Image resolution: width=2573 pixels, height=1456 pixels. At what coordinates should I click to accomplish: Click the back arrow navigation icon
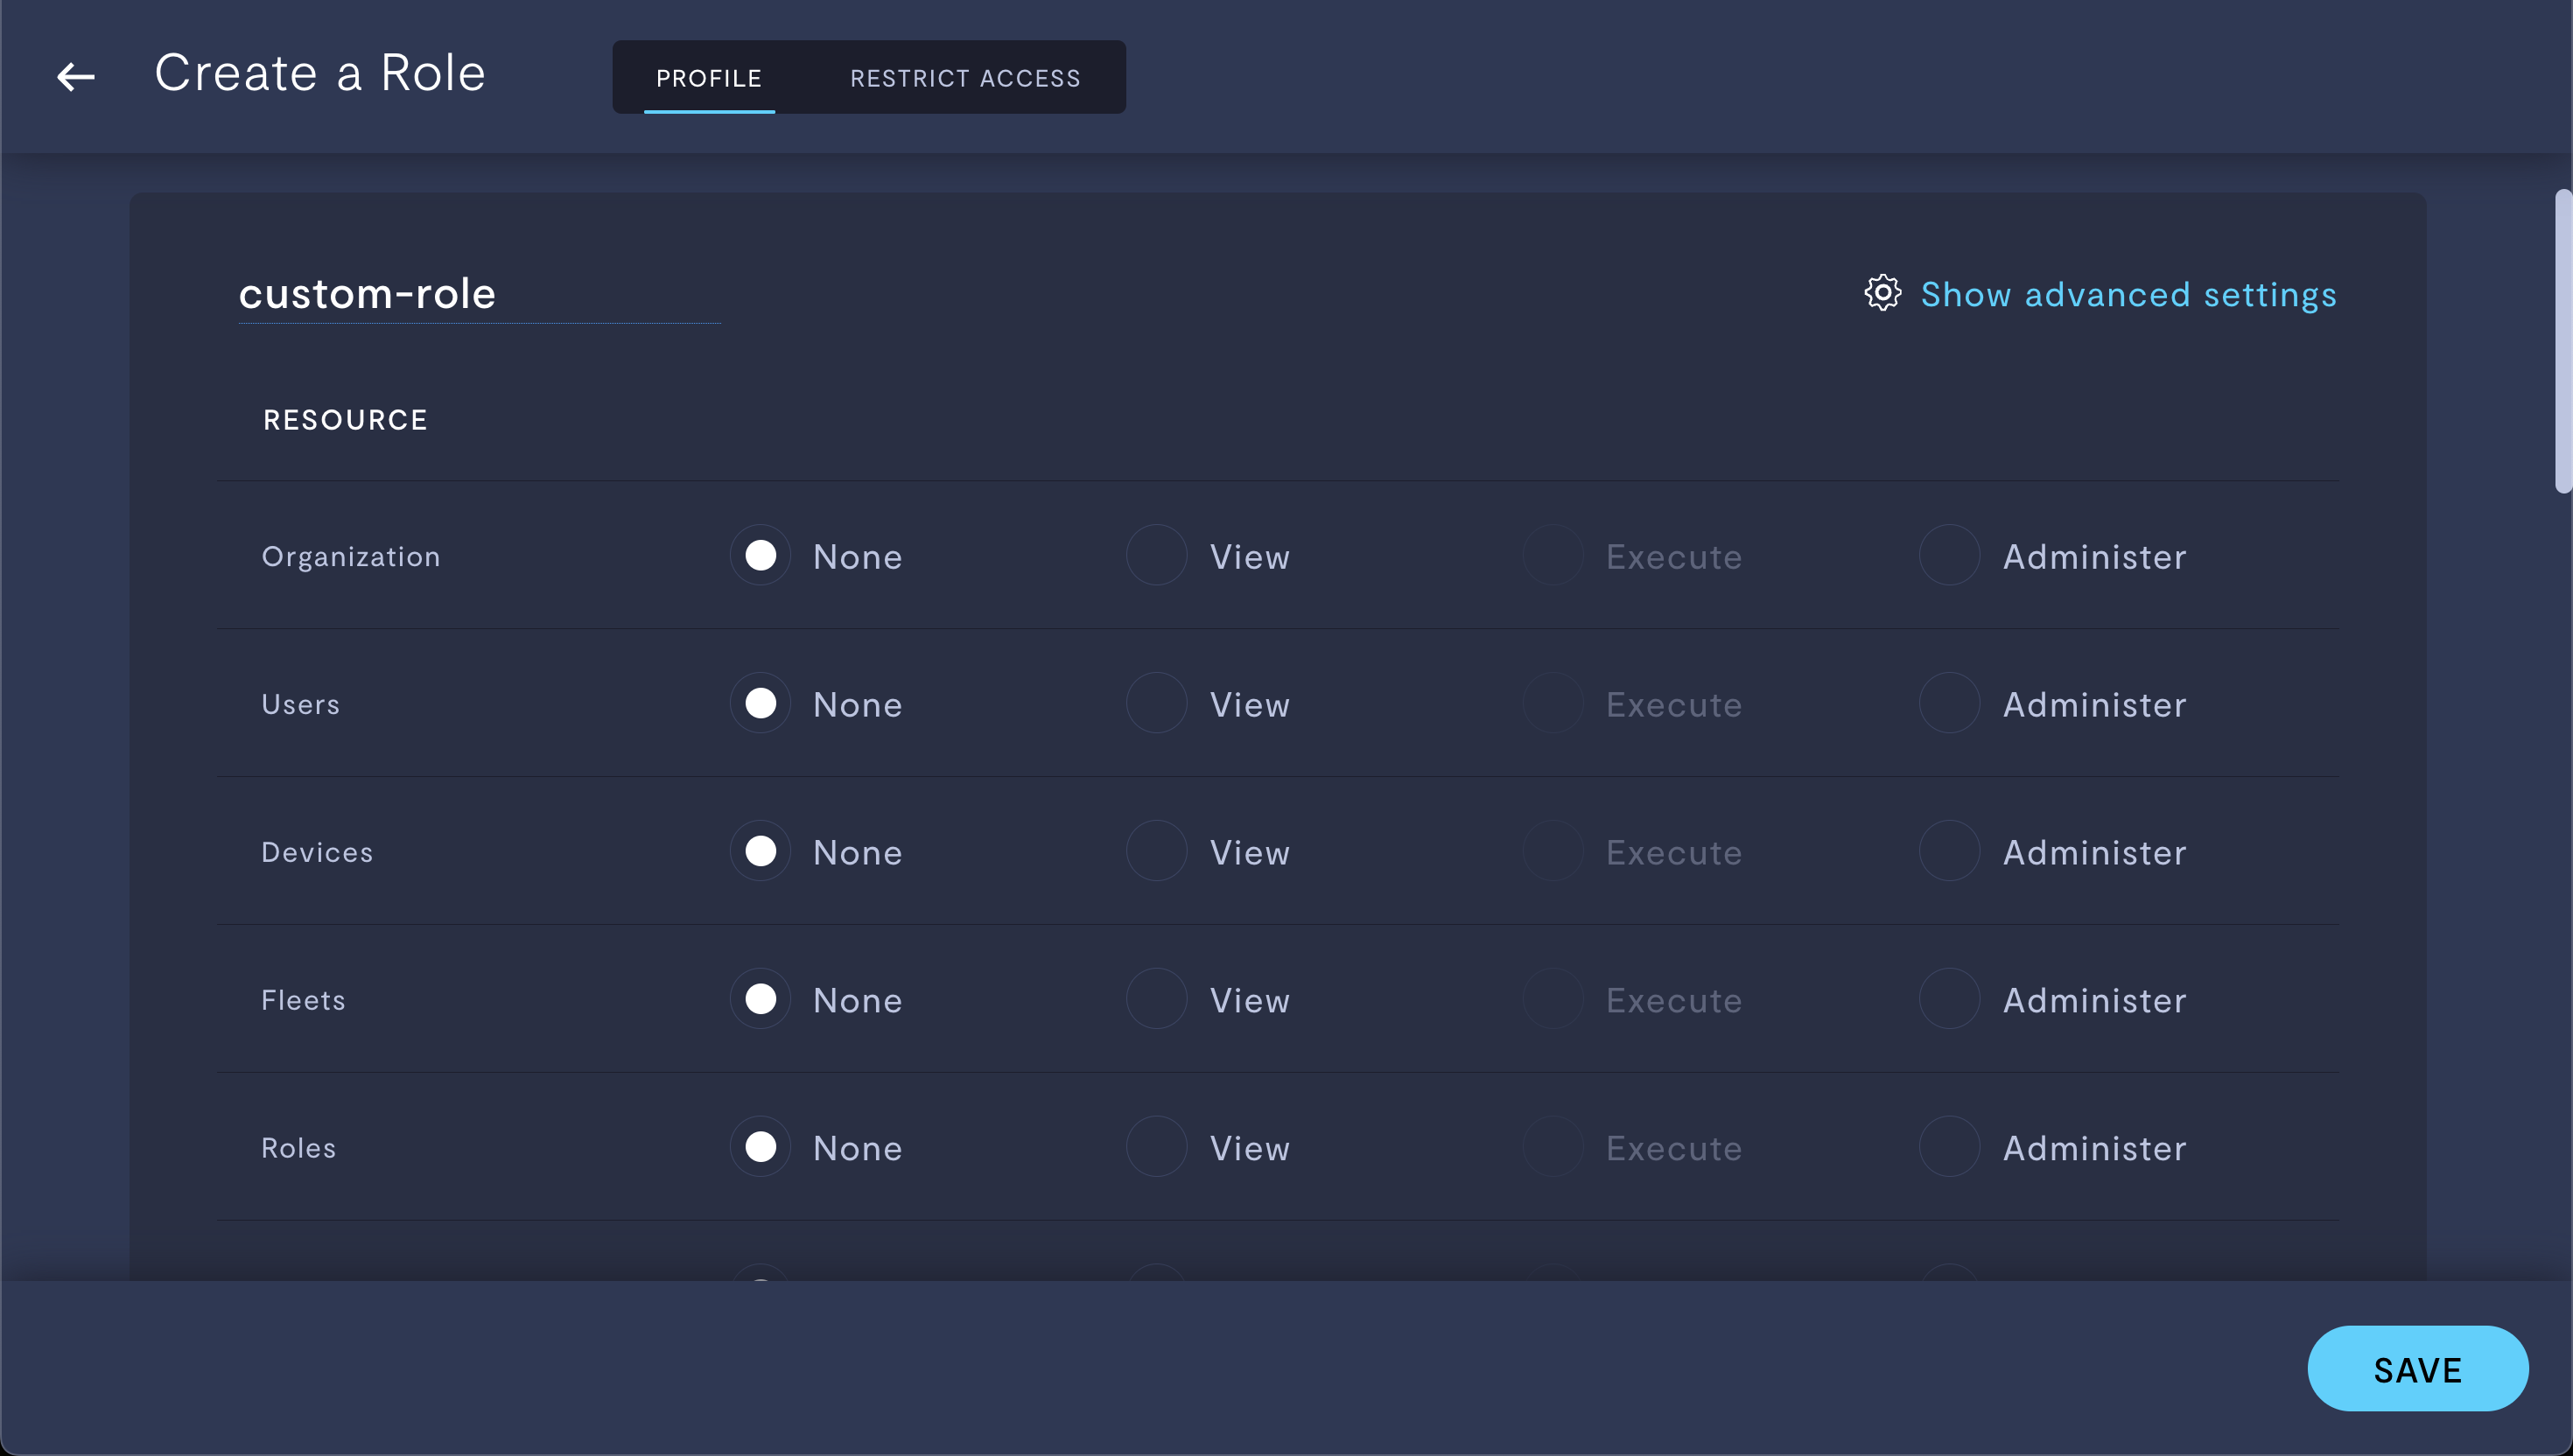point(74,74)
